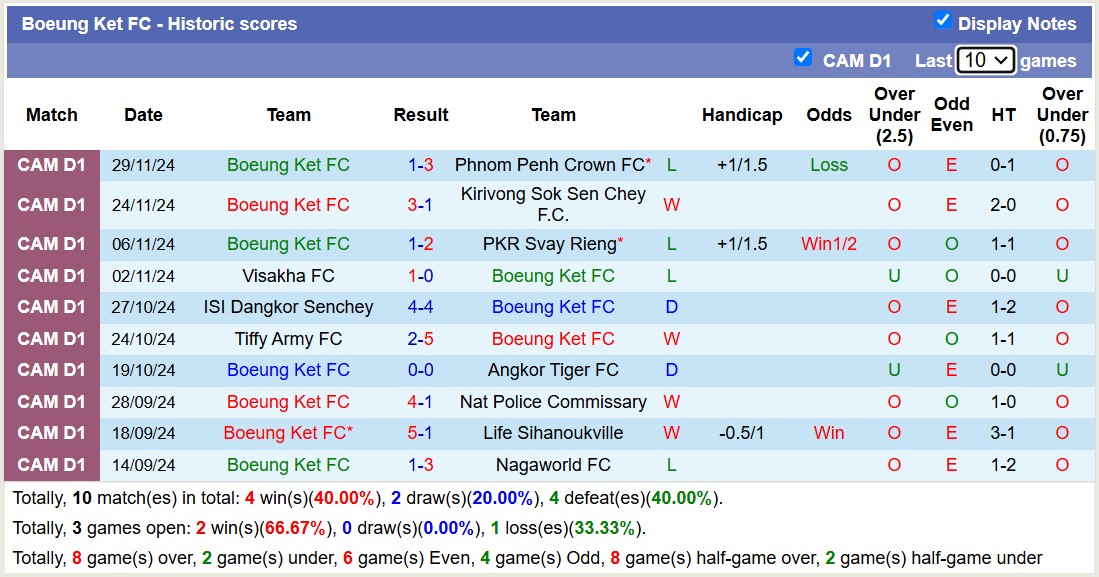
Task: Open PKR Svay Rieng team link
Action: click(x=549, y=243)
